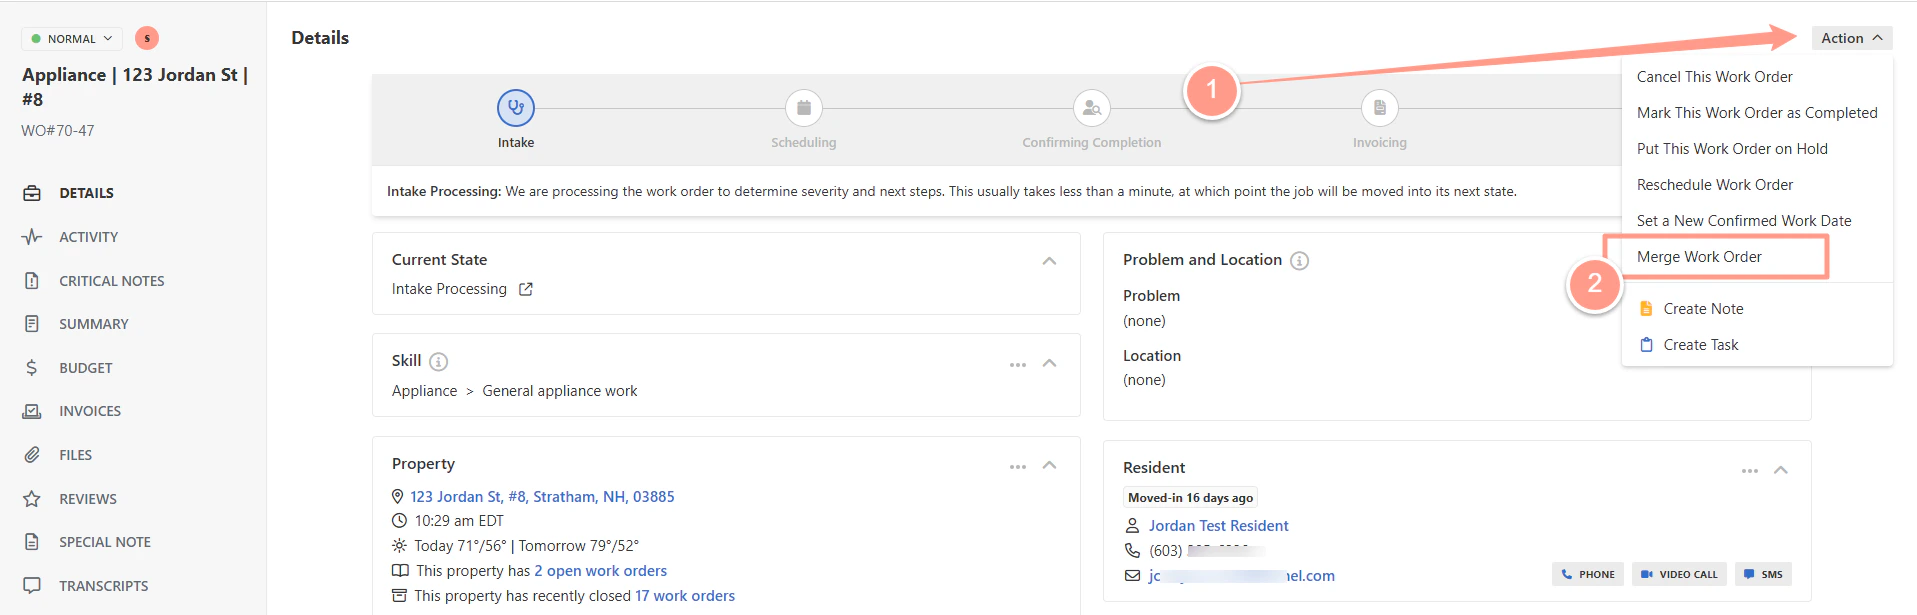The height and width of the screenshot is (615, 1917).
Task: Open Skill section three-dot menu
Action: tap(1018, 364)
